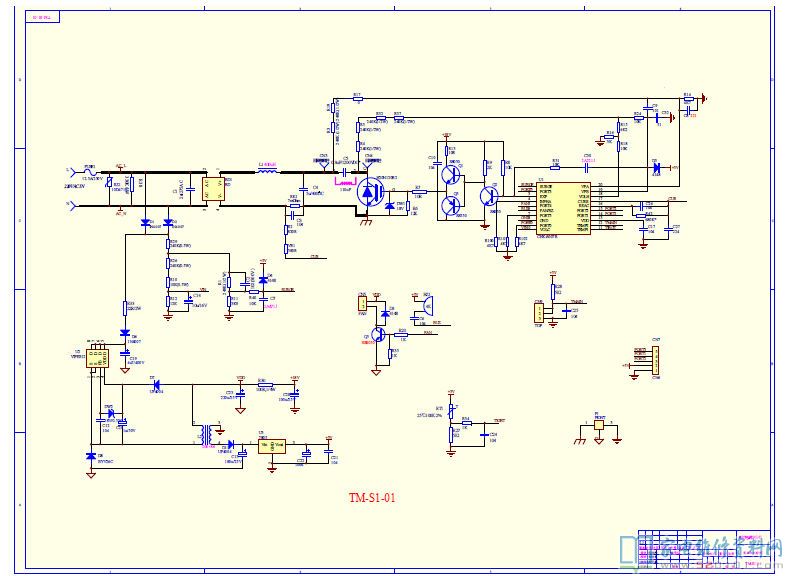The width and height of the screenshot is (792, 576).
Task: Click the ZD1 18V zener diode
Action: click(x=389, y=206)
